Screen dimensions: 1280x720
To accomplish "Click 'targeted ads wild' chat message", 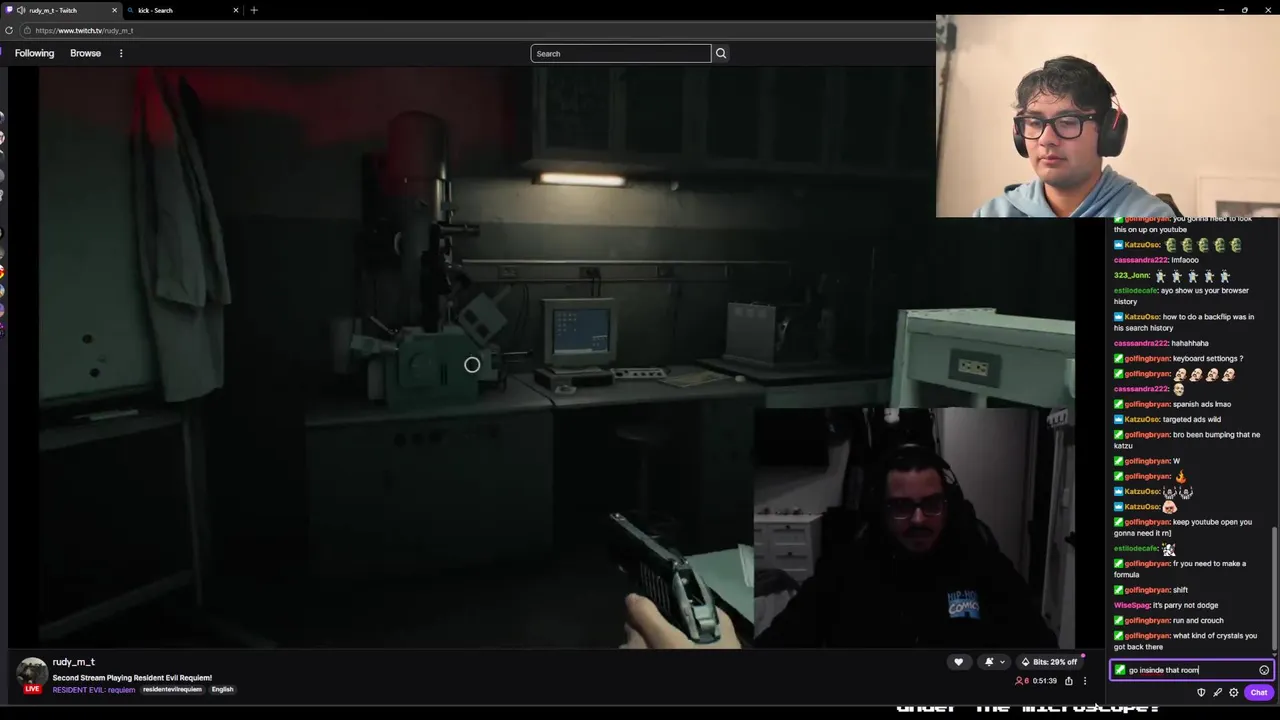I will point(1192,419).
